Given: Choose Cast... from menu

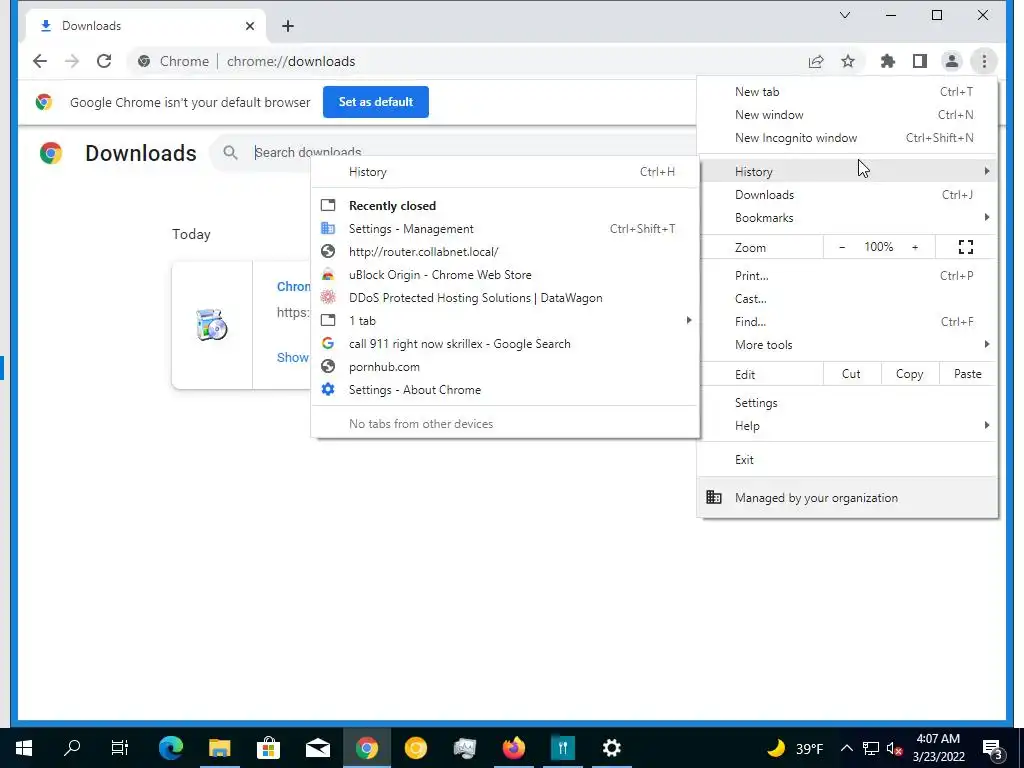Looking at the screenshot, I should pyautogui.click(x=847, y=298).
